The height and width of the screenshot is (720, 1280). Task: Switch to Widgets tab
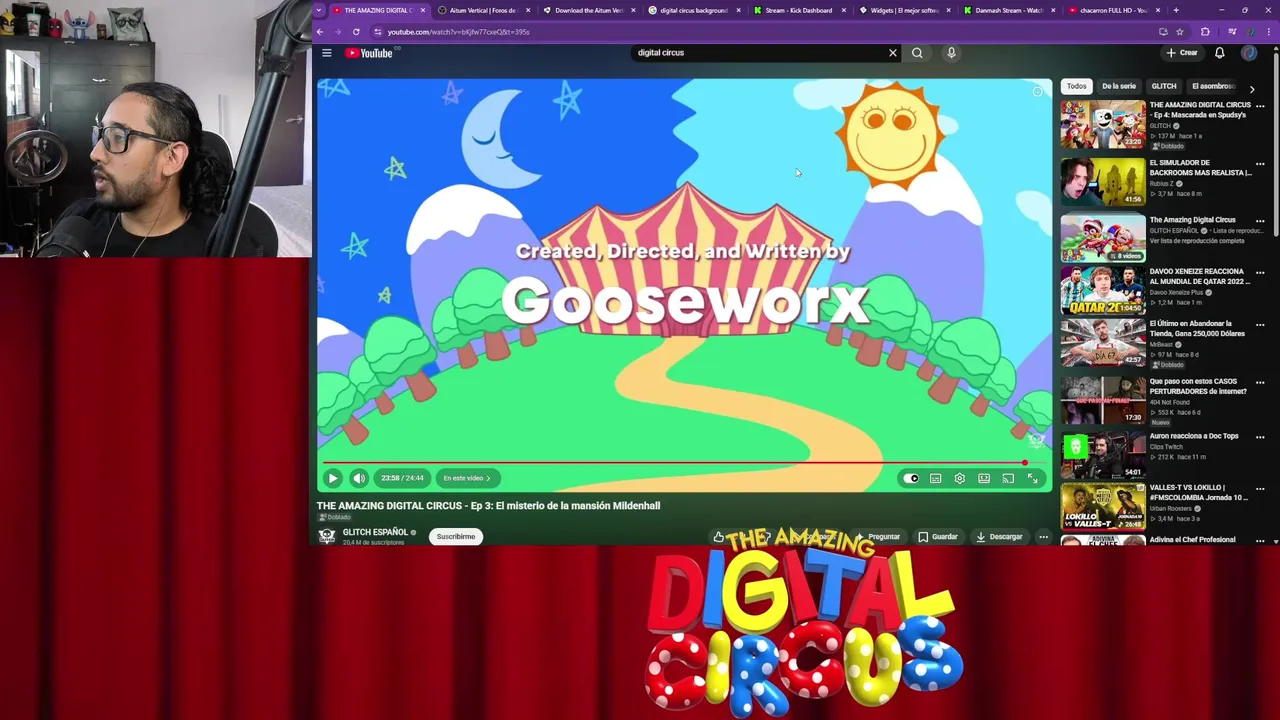click(903, 10)
